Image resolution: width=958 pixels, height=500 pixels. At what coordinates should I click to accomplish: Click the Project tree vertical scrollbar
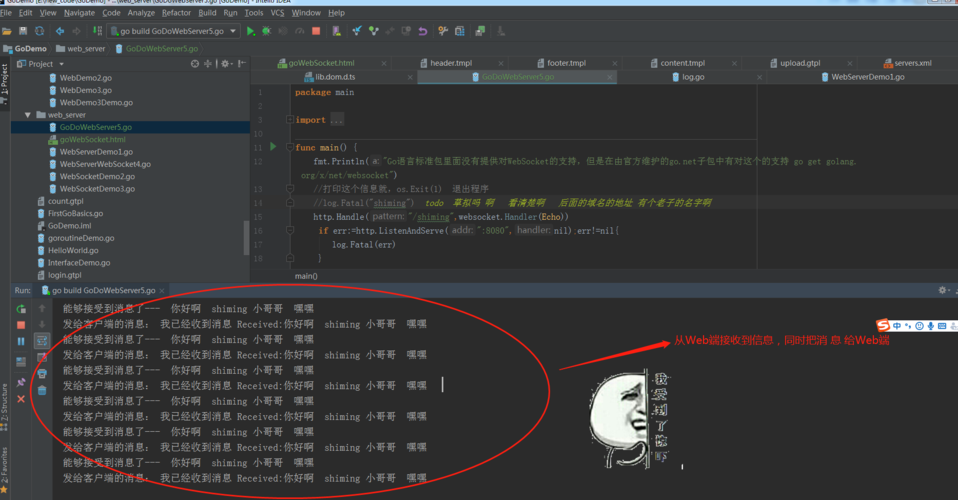point(246,237)
